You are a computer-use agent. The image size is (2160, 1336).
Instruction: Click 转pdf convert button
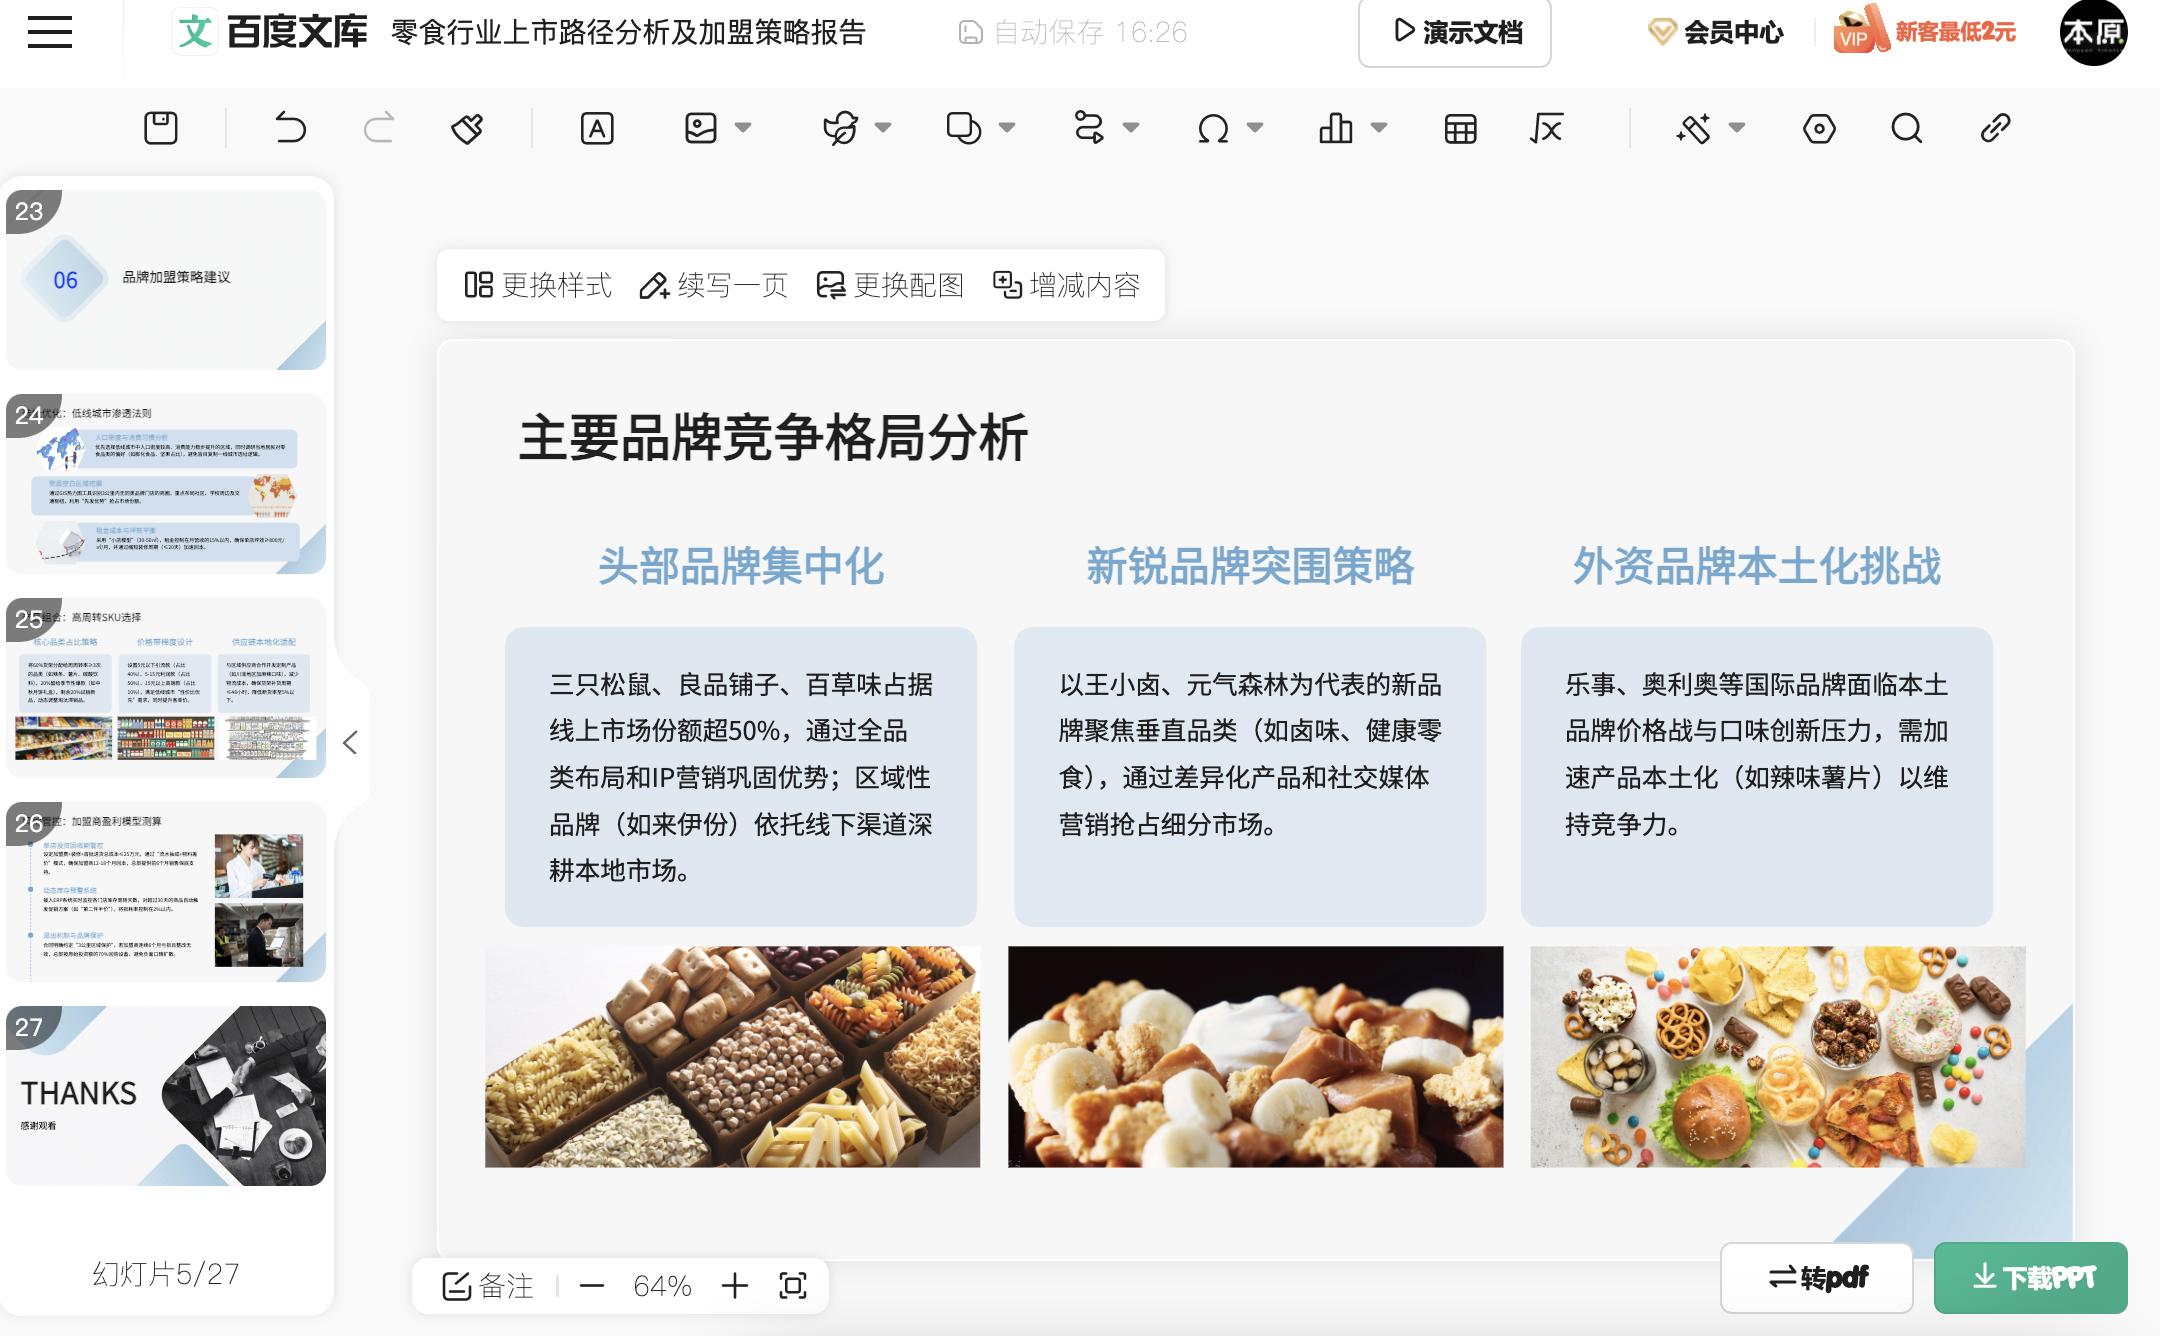(1816, 1277)
